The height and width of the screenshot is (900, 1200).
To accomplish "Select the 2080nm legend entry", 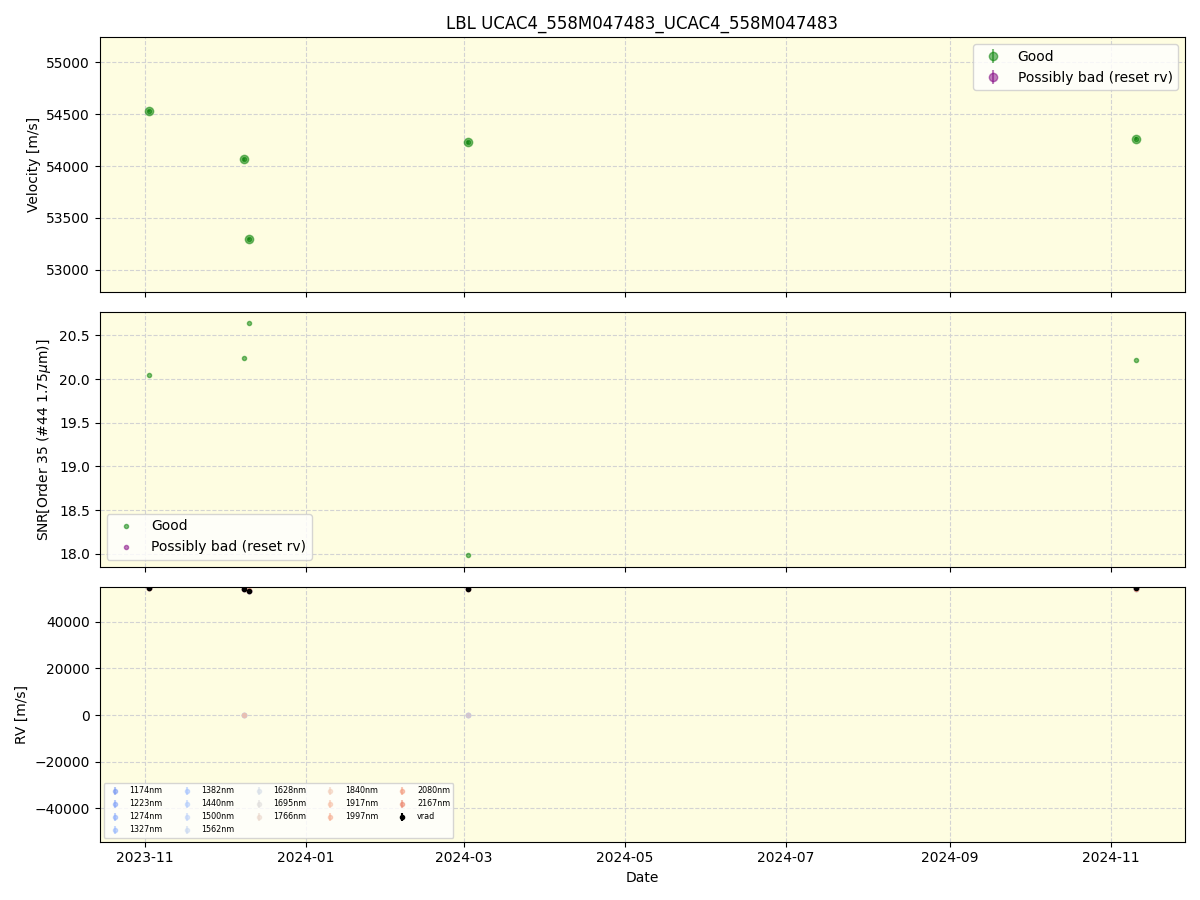I will tap(424, 791).
